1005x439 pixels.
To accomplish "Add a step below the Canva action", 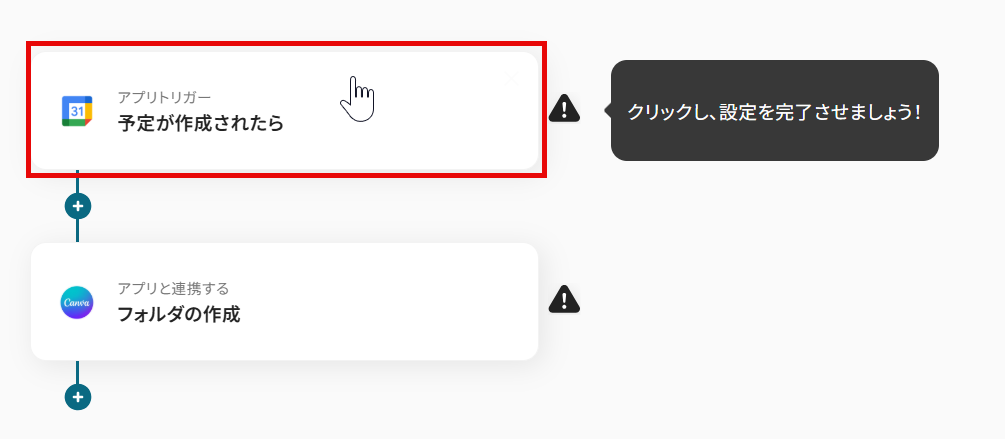I will [78, 397].
